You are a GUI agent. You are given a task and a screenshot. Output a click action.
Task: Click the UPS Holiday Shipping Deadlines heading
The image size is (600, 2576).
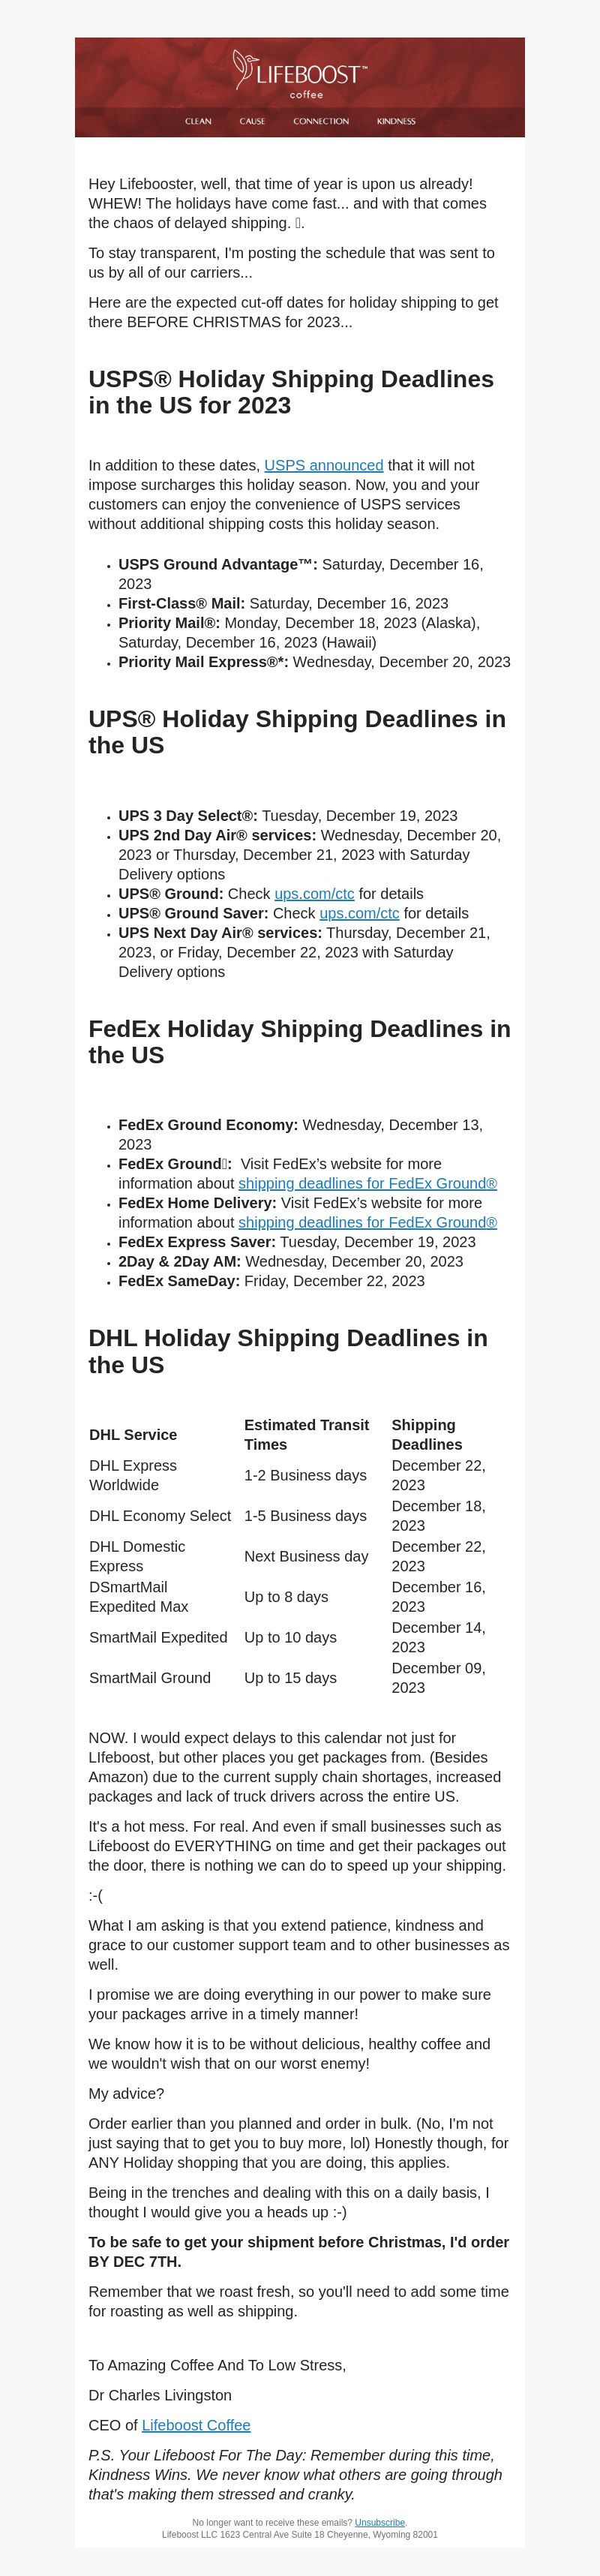click(297, 732)
